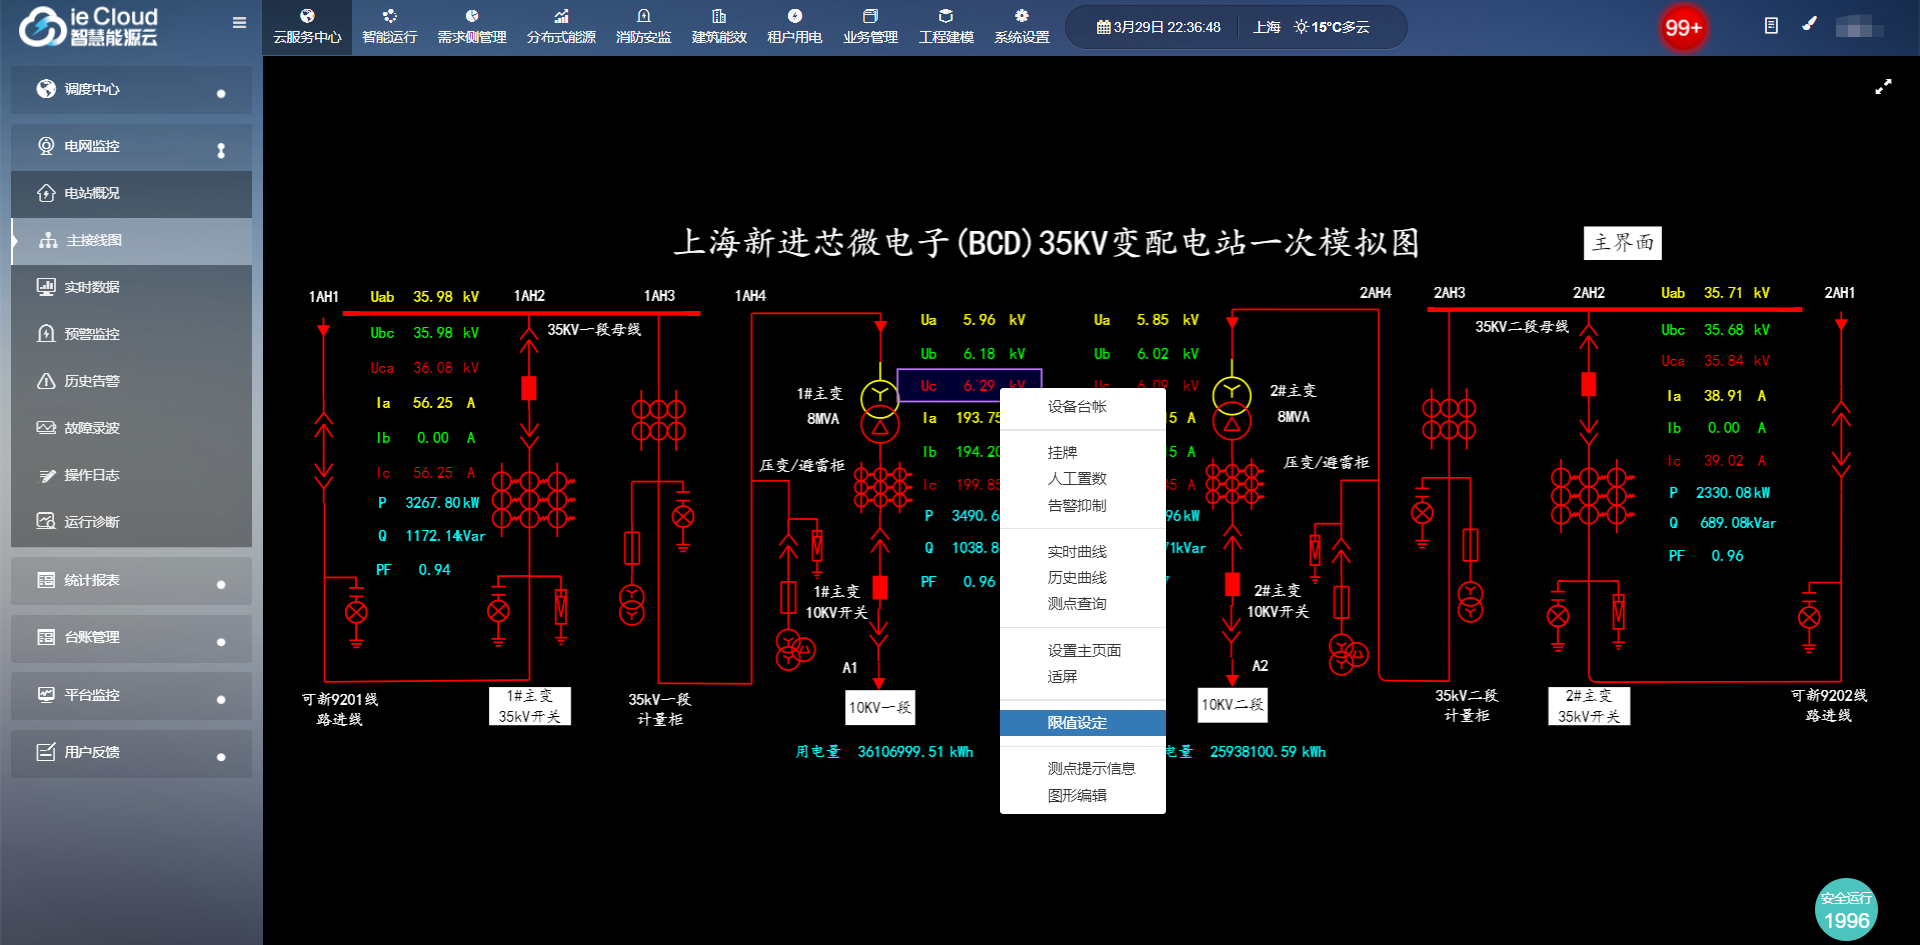Open the document icon in top bar

(x=1771, y=25)
